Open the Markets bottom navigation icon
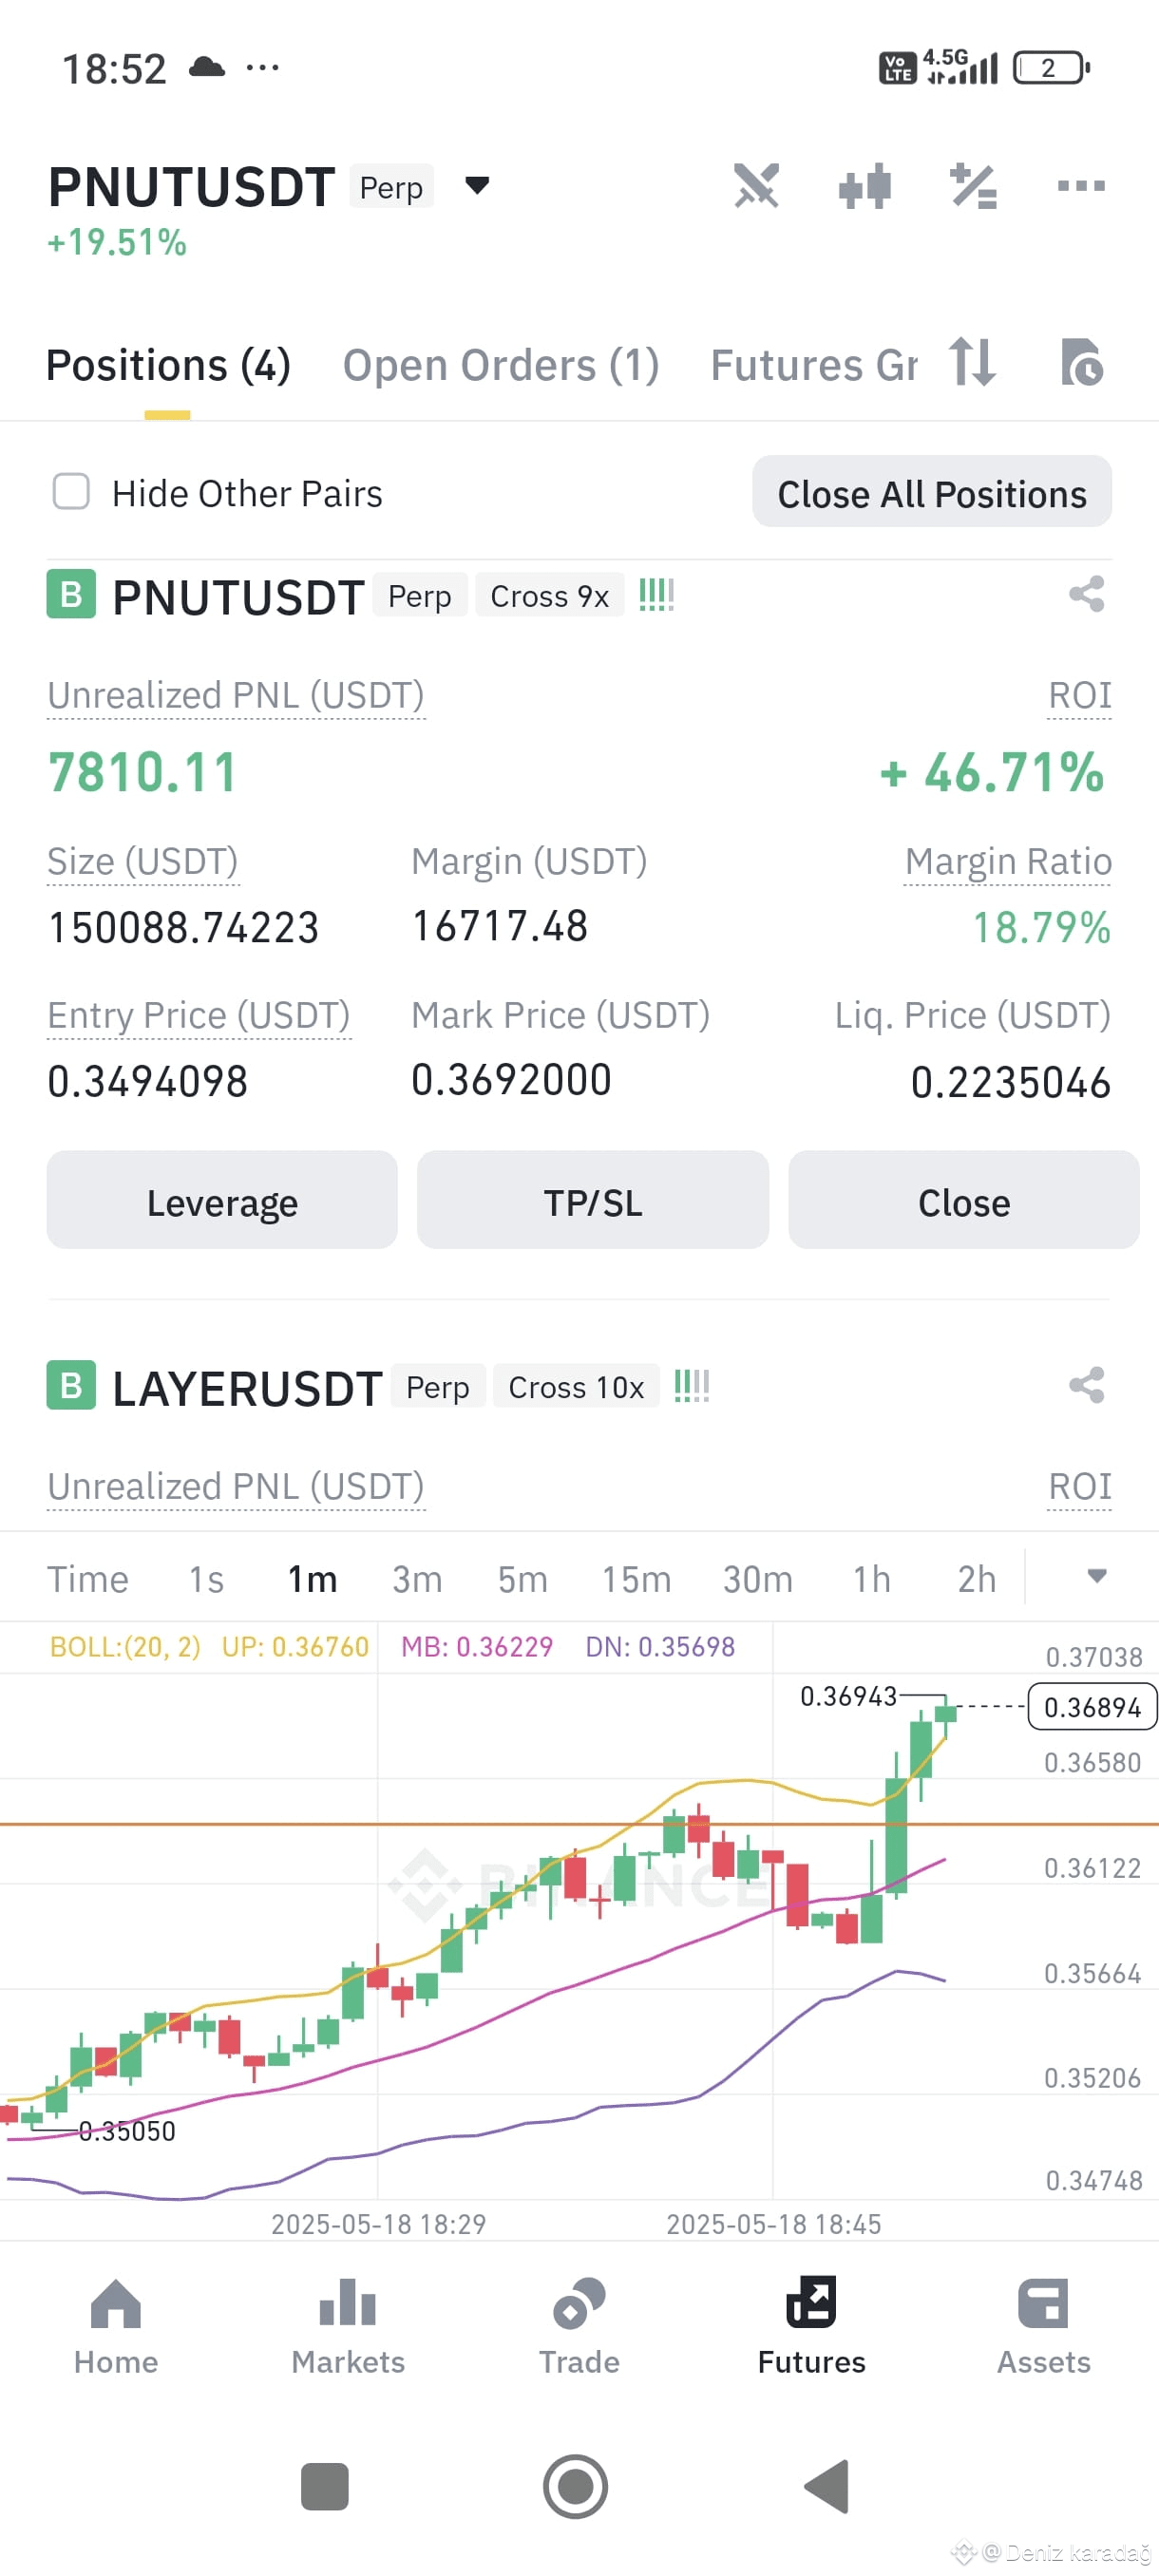Screen dimensions: 1159x2576 347,2302
